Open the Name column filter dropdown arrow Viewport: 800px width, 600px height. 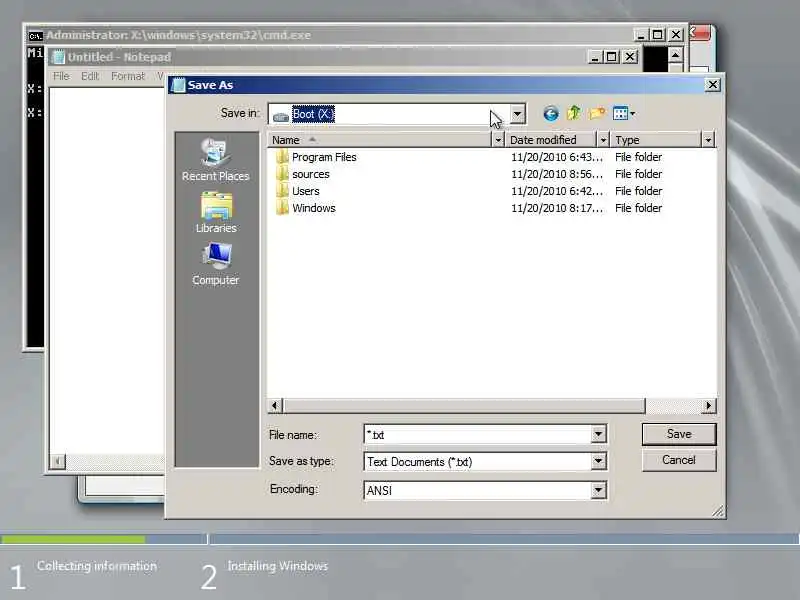pos(498,139)
